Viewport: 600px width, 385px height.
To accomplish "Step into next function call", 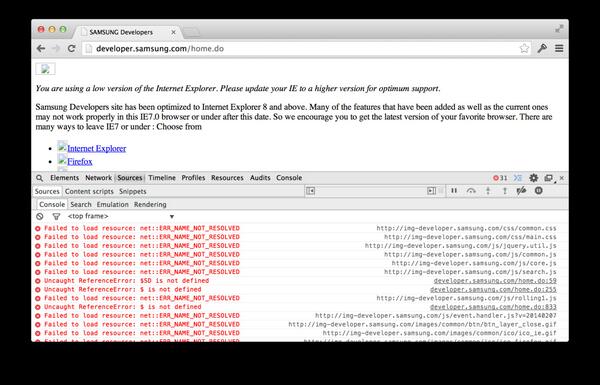I will coord(488,191).
